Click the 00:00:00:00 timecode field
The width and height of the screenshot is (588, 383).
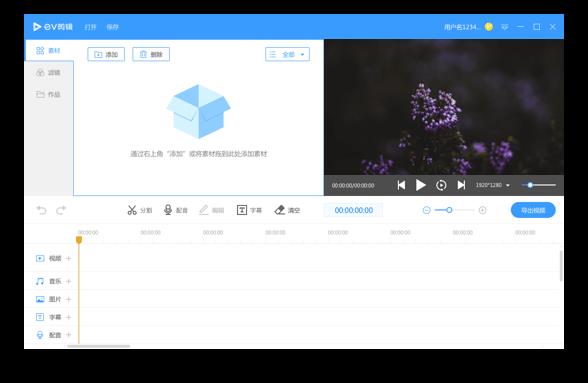click(354, 210)
